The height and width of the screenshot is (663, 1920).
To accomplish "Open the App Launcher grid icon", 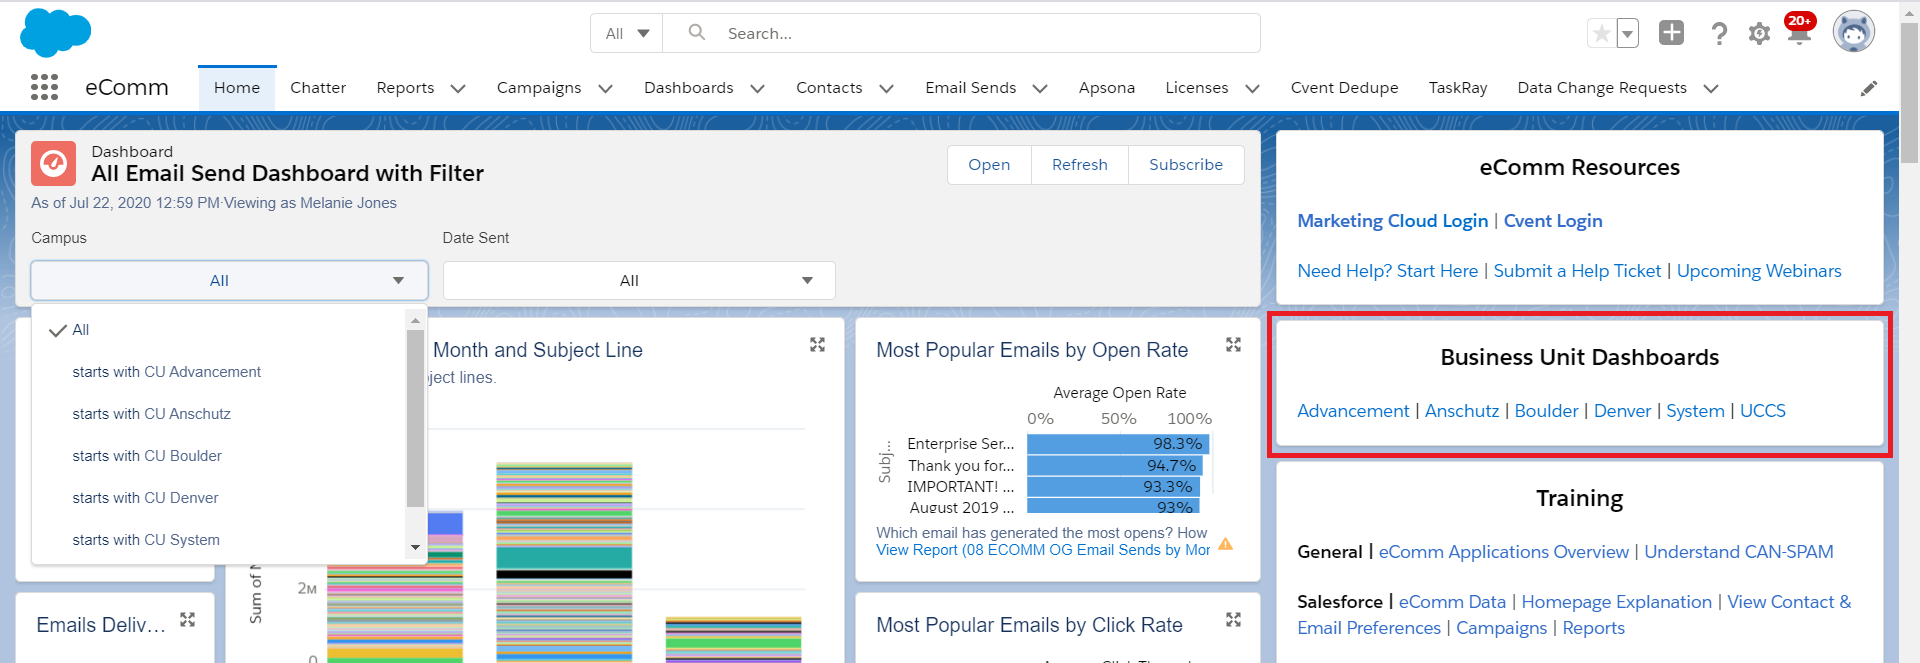I will pos(44,88).
